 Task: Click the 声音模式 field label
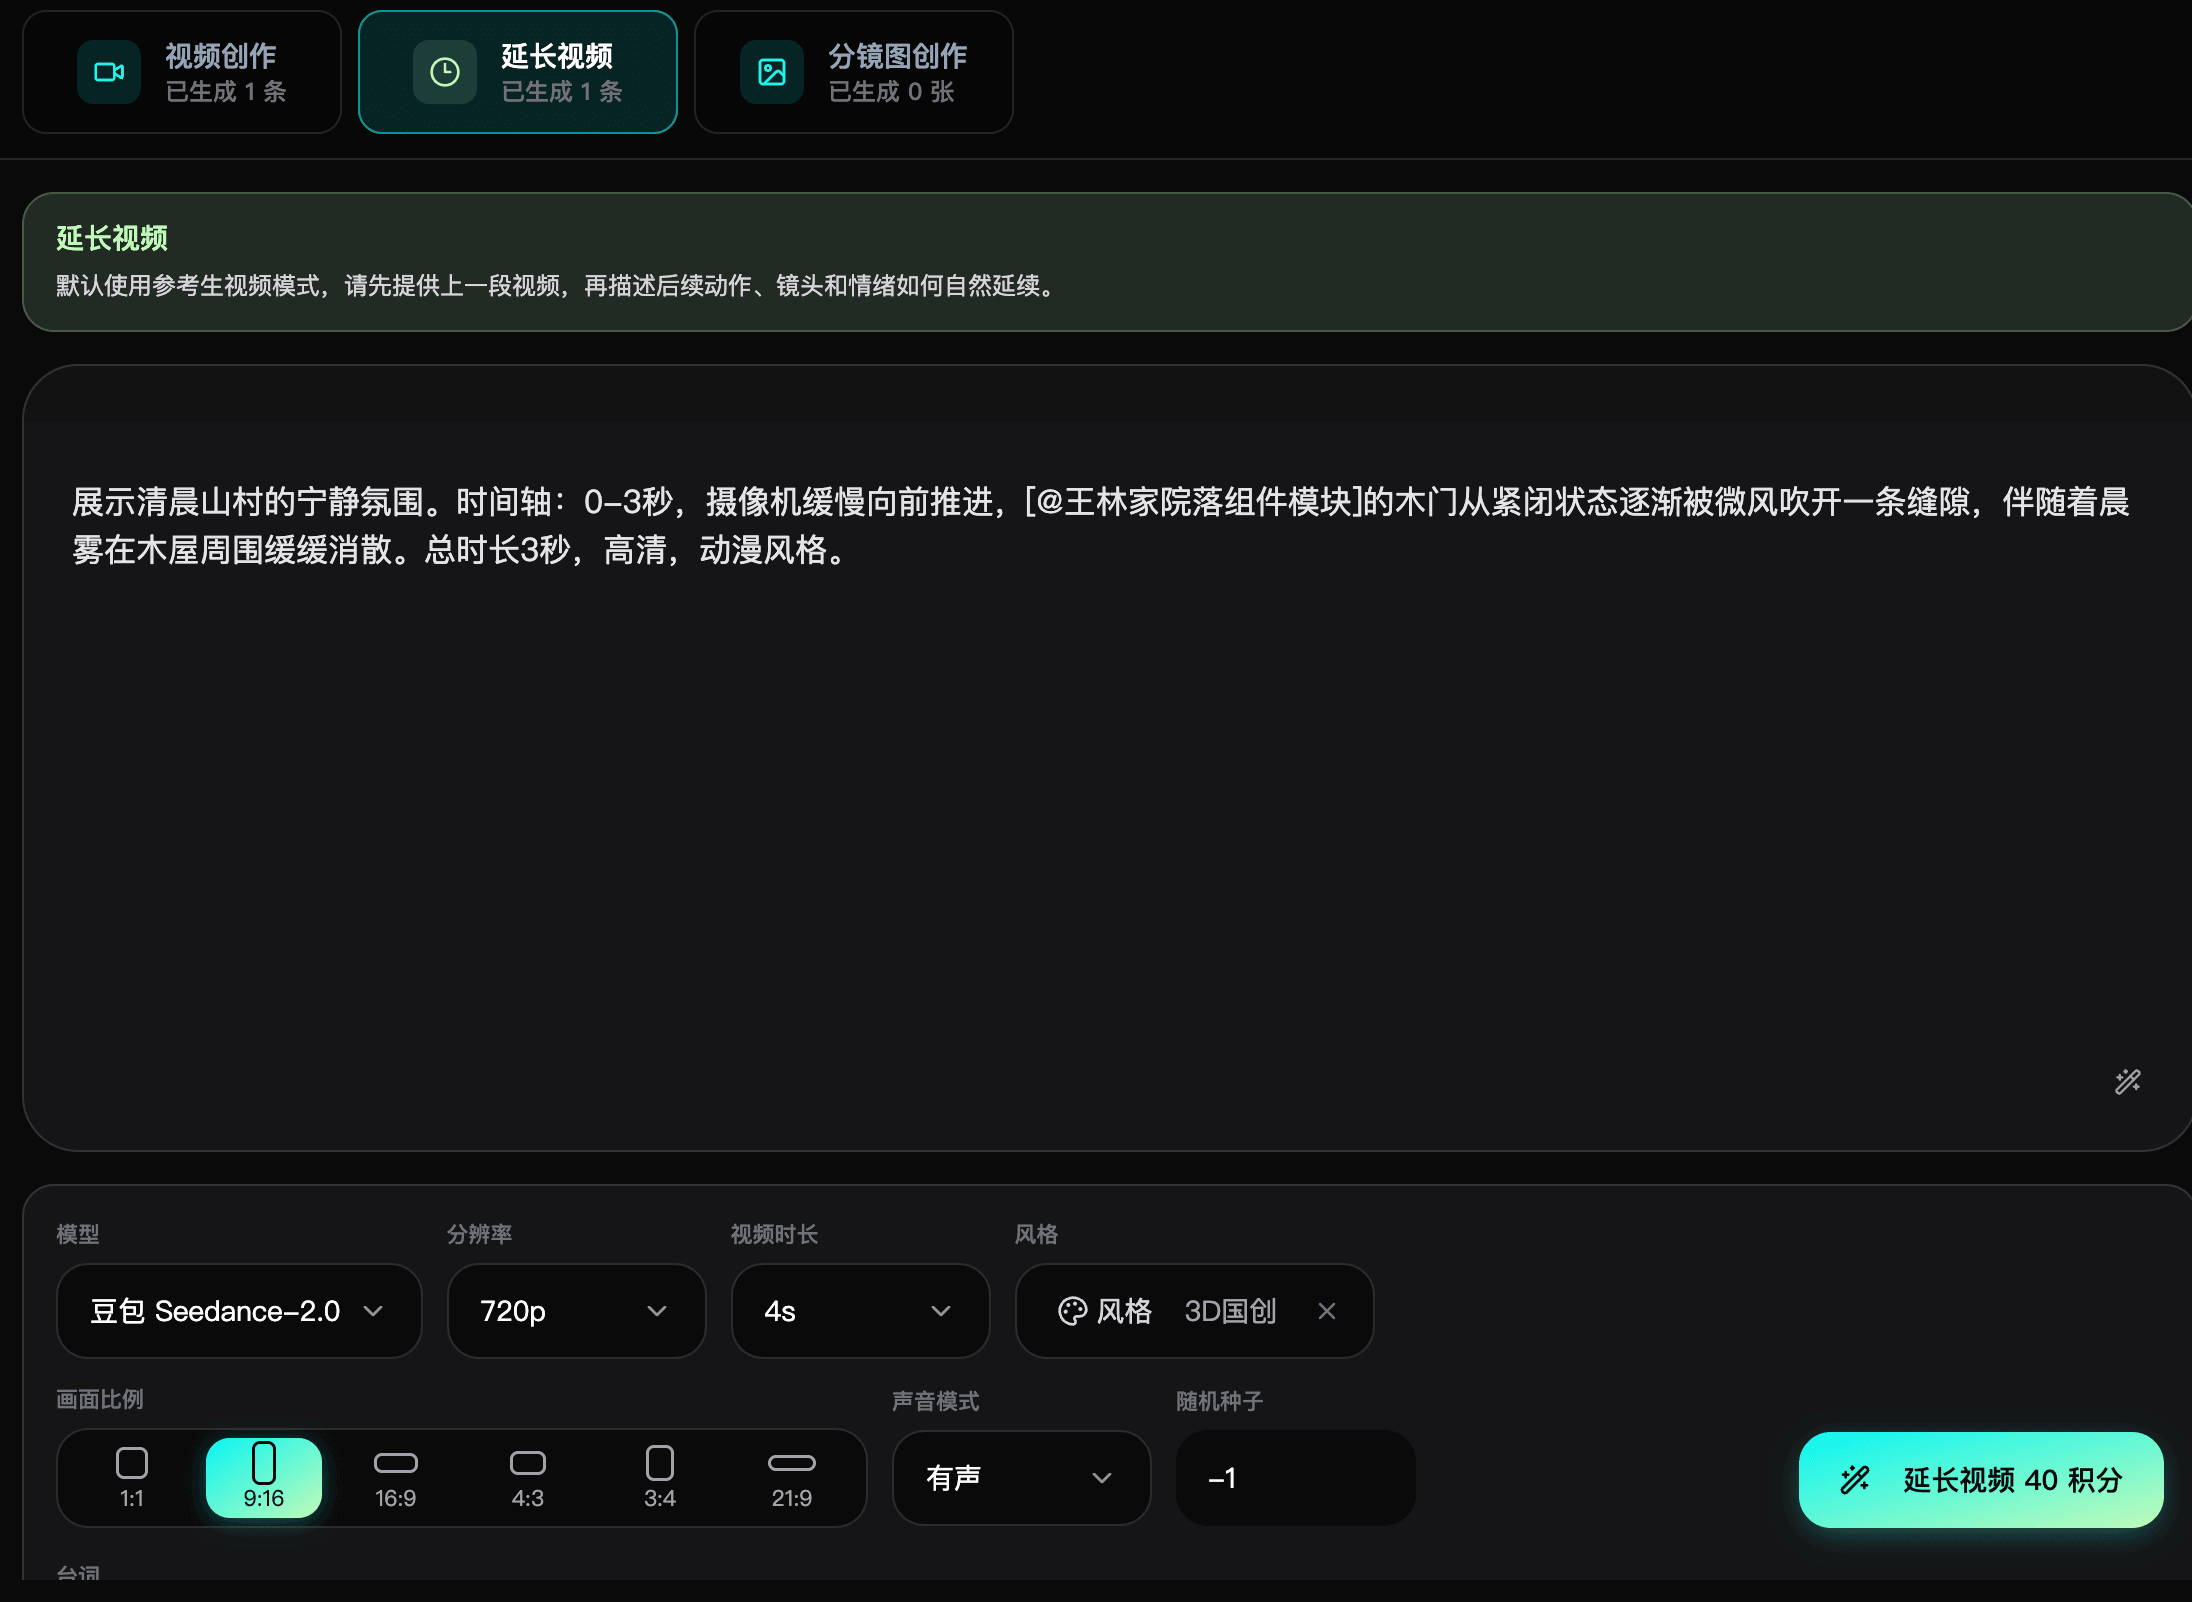coord(936,1401)
